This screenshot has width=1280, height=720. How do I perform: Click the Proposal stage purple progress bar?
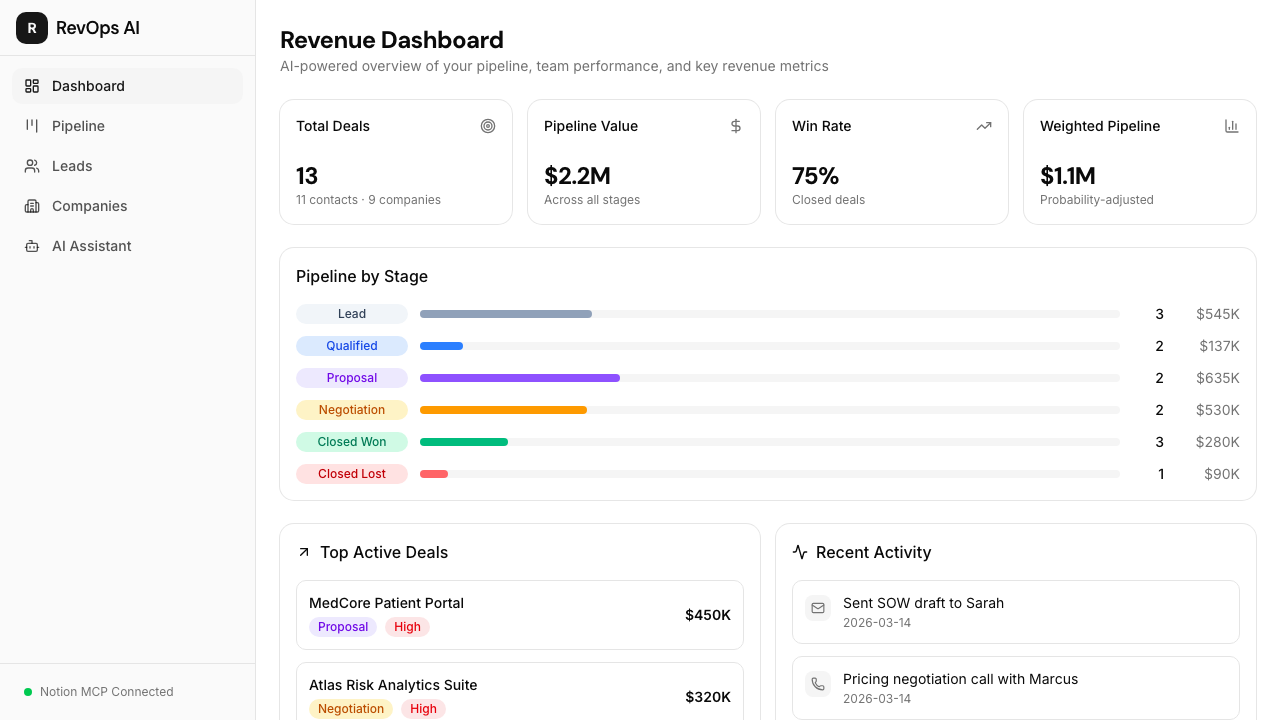[x=520, y=378]
